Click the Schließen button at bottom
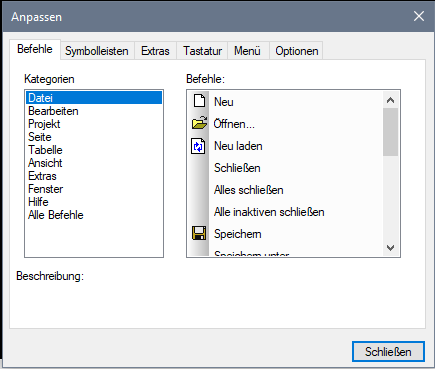 (x=388, y=352)
